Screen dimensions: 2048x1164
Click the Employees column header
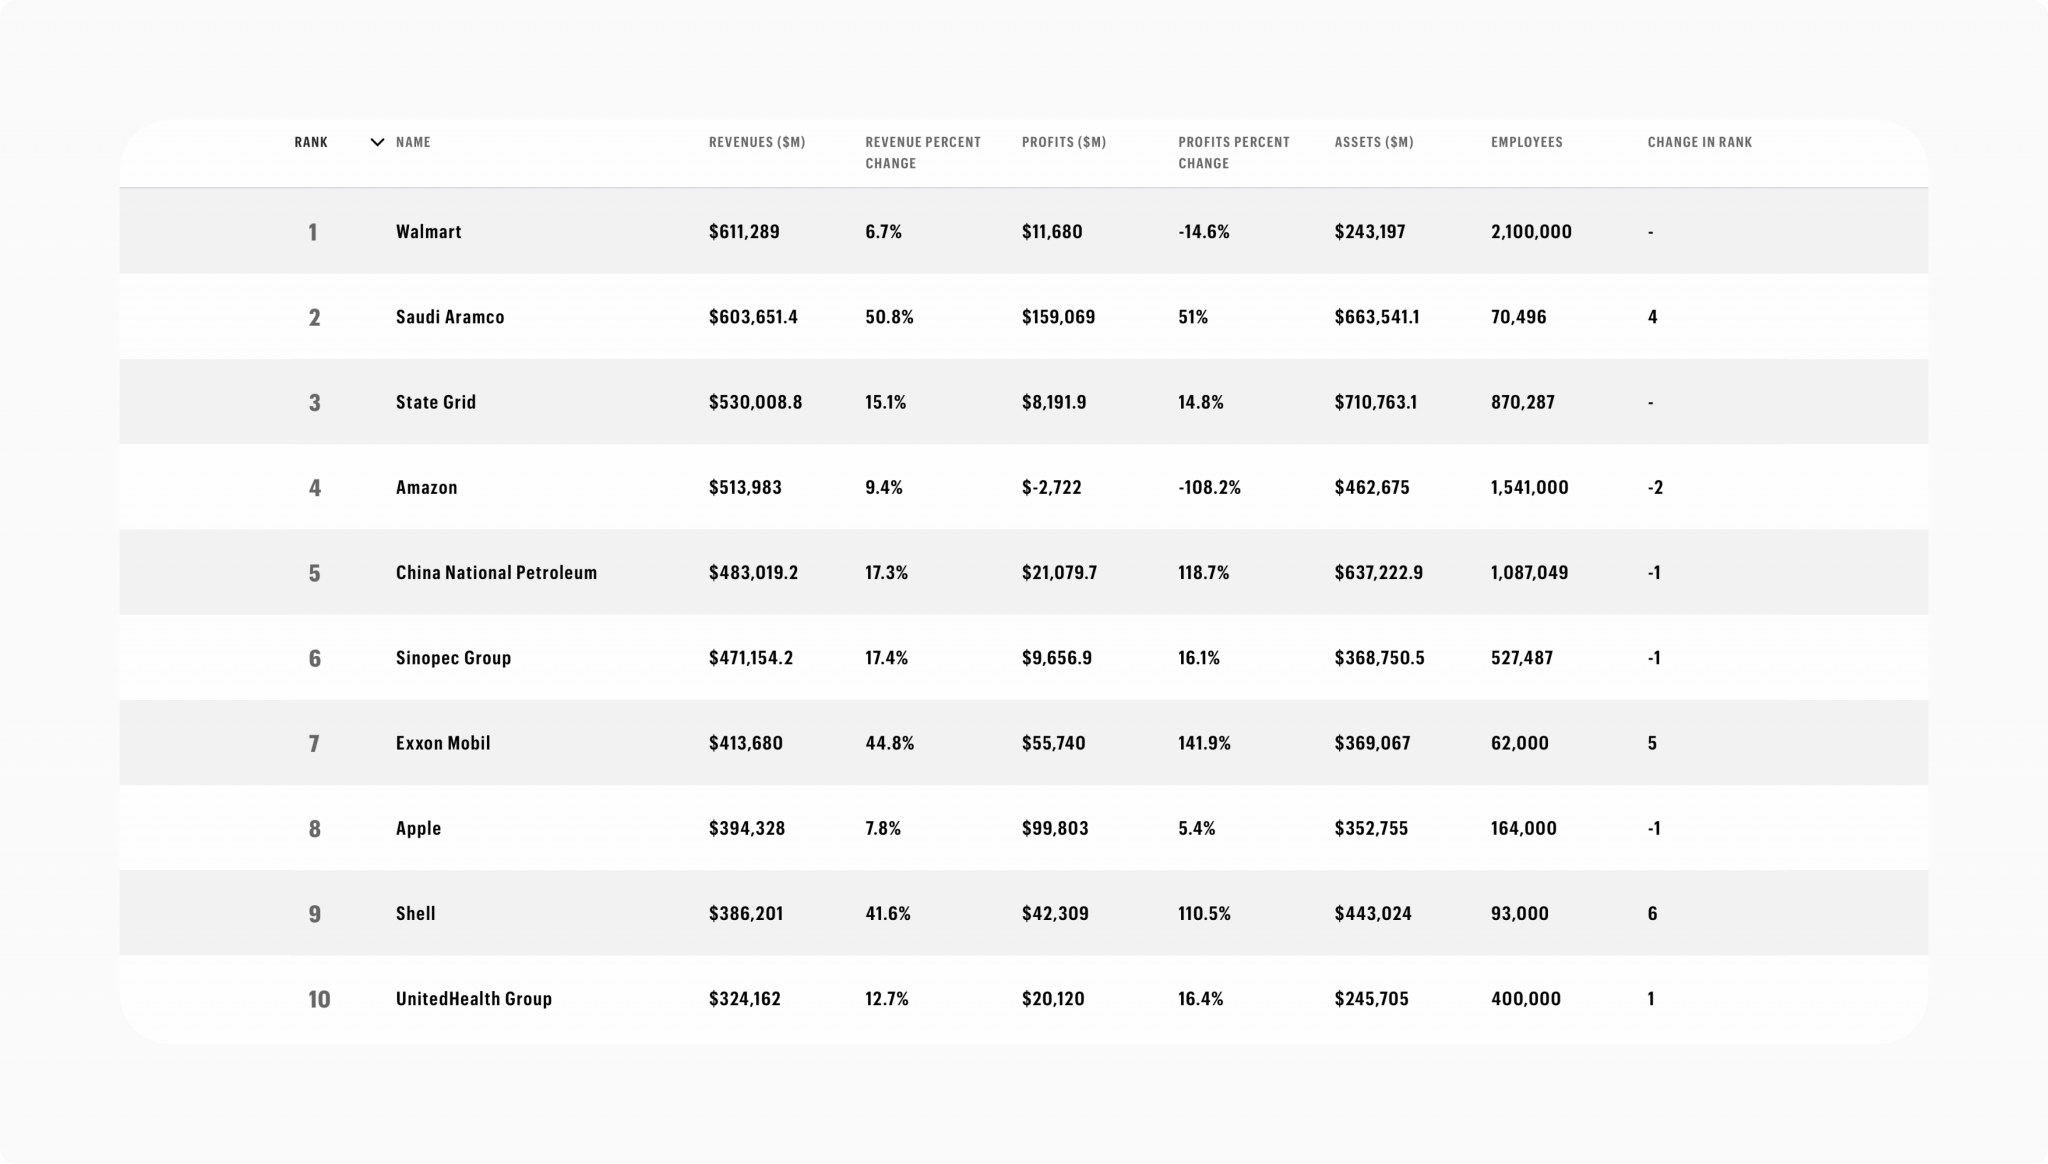pyautogui.click(x=1526, y=142)
